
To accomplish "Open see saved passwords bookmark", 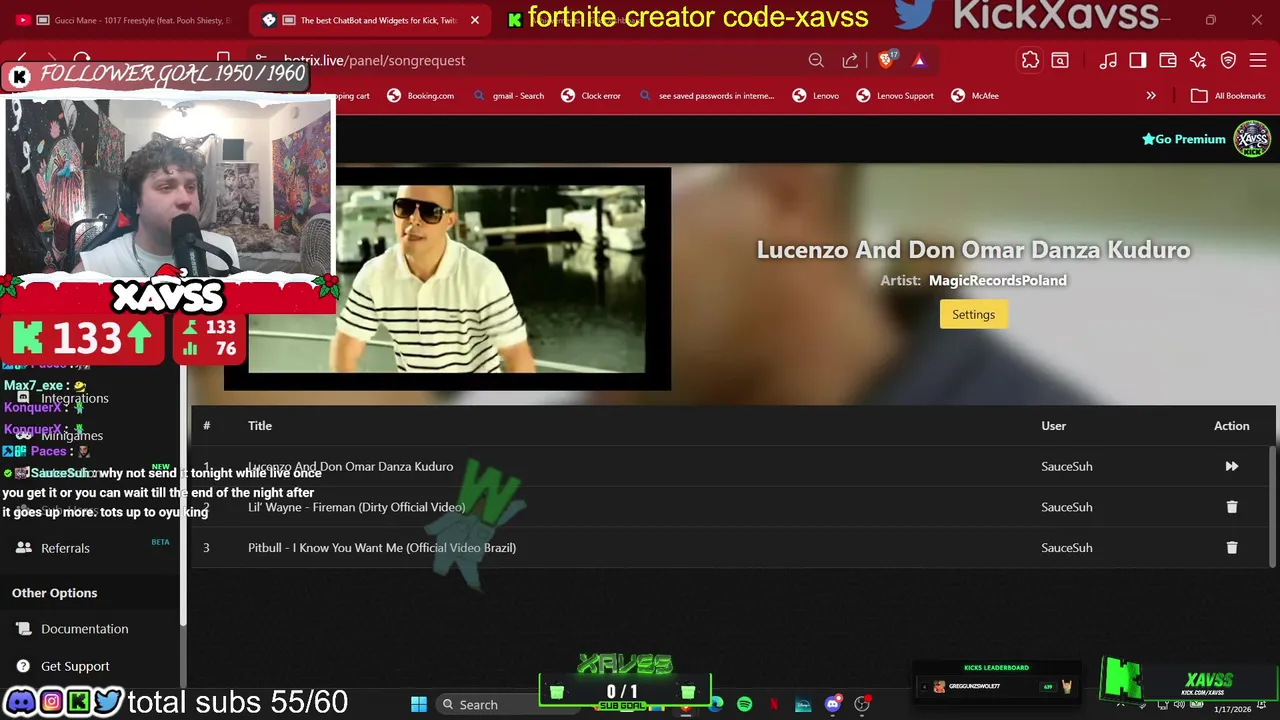I will click(x=706, y=96).
